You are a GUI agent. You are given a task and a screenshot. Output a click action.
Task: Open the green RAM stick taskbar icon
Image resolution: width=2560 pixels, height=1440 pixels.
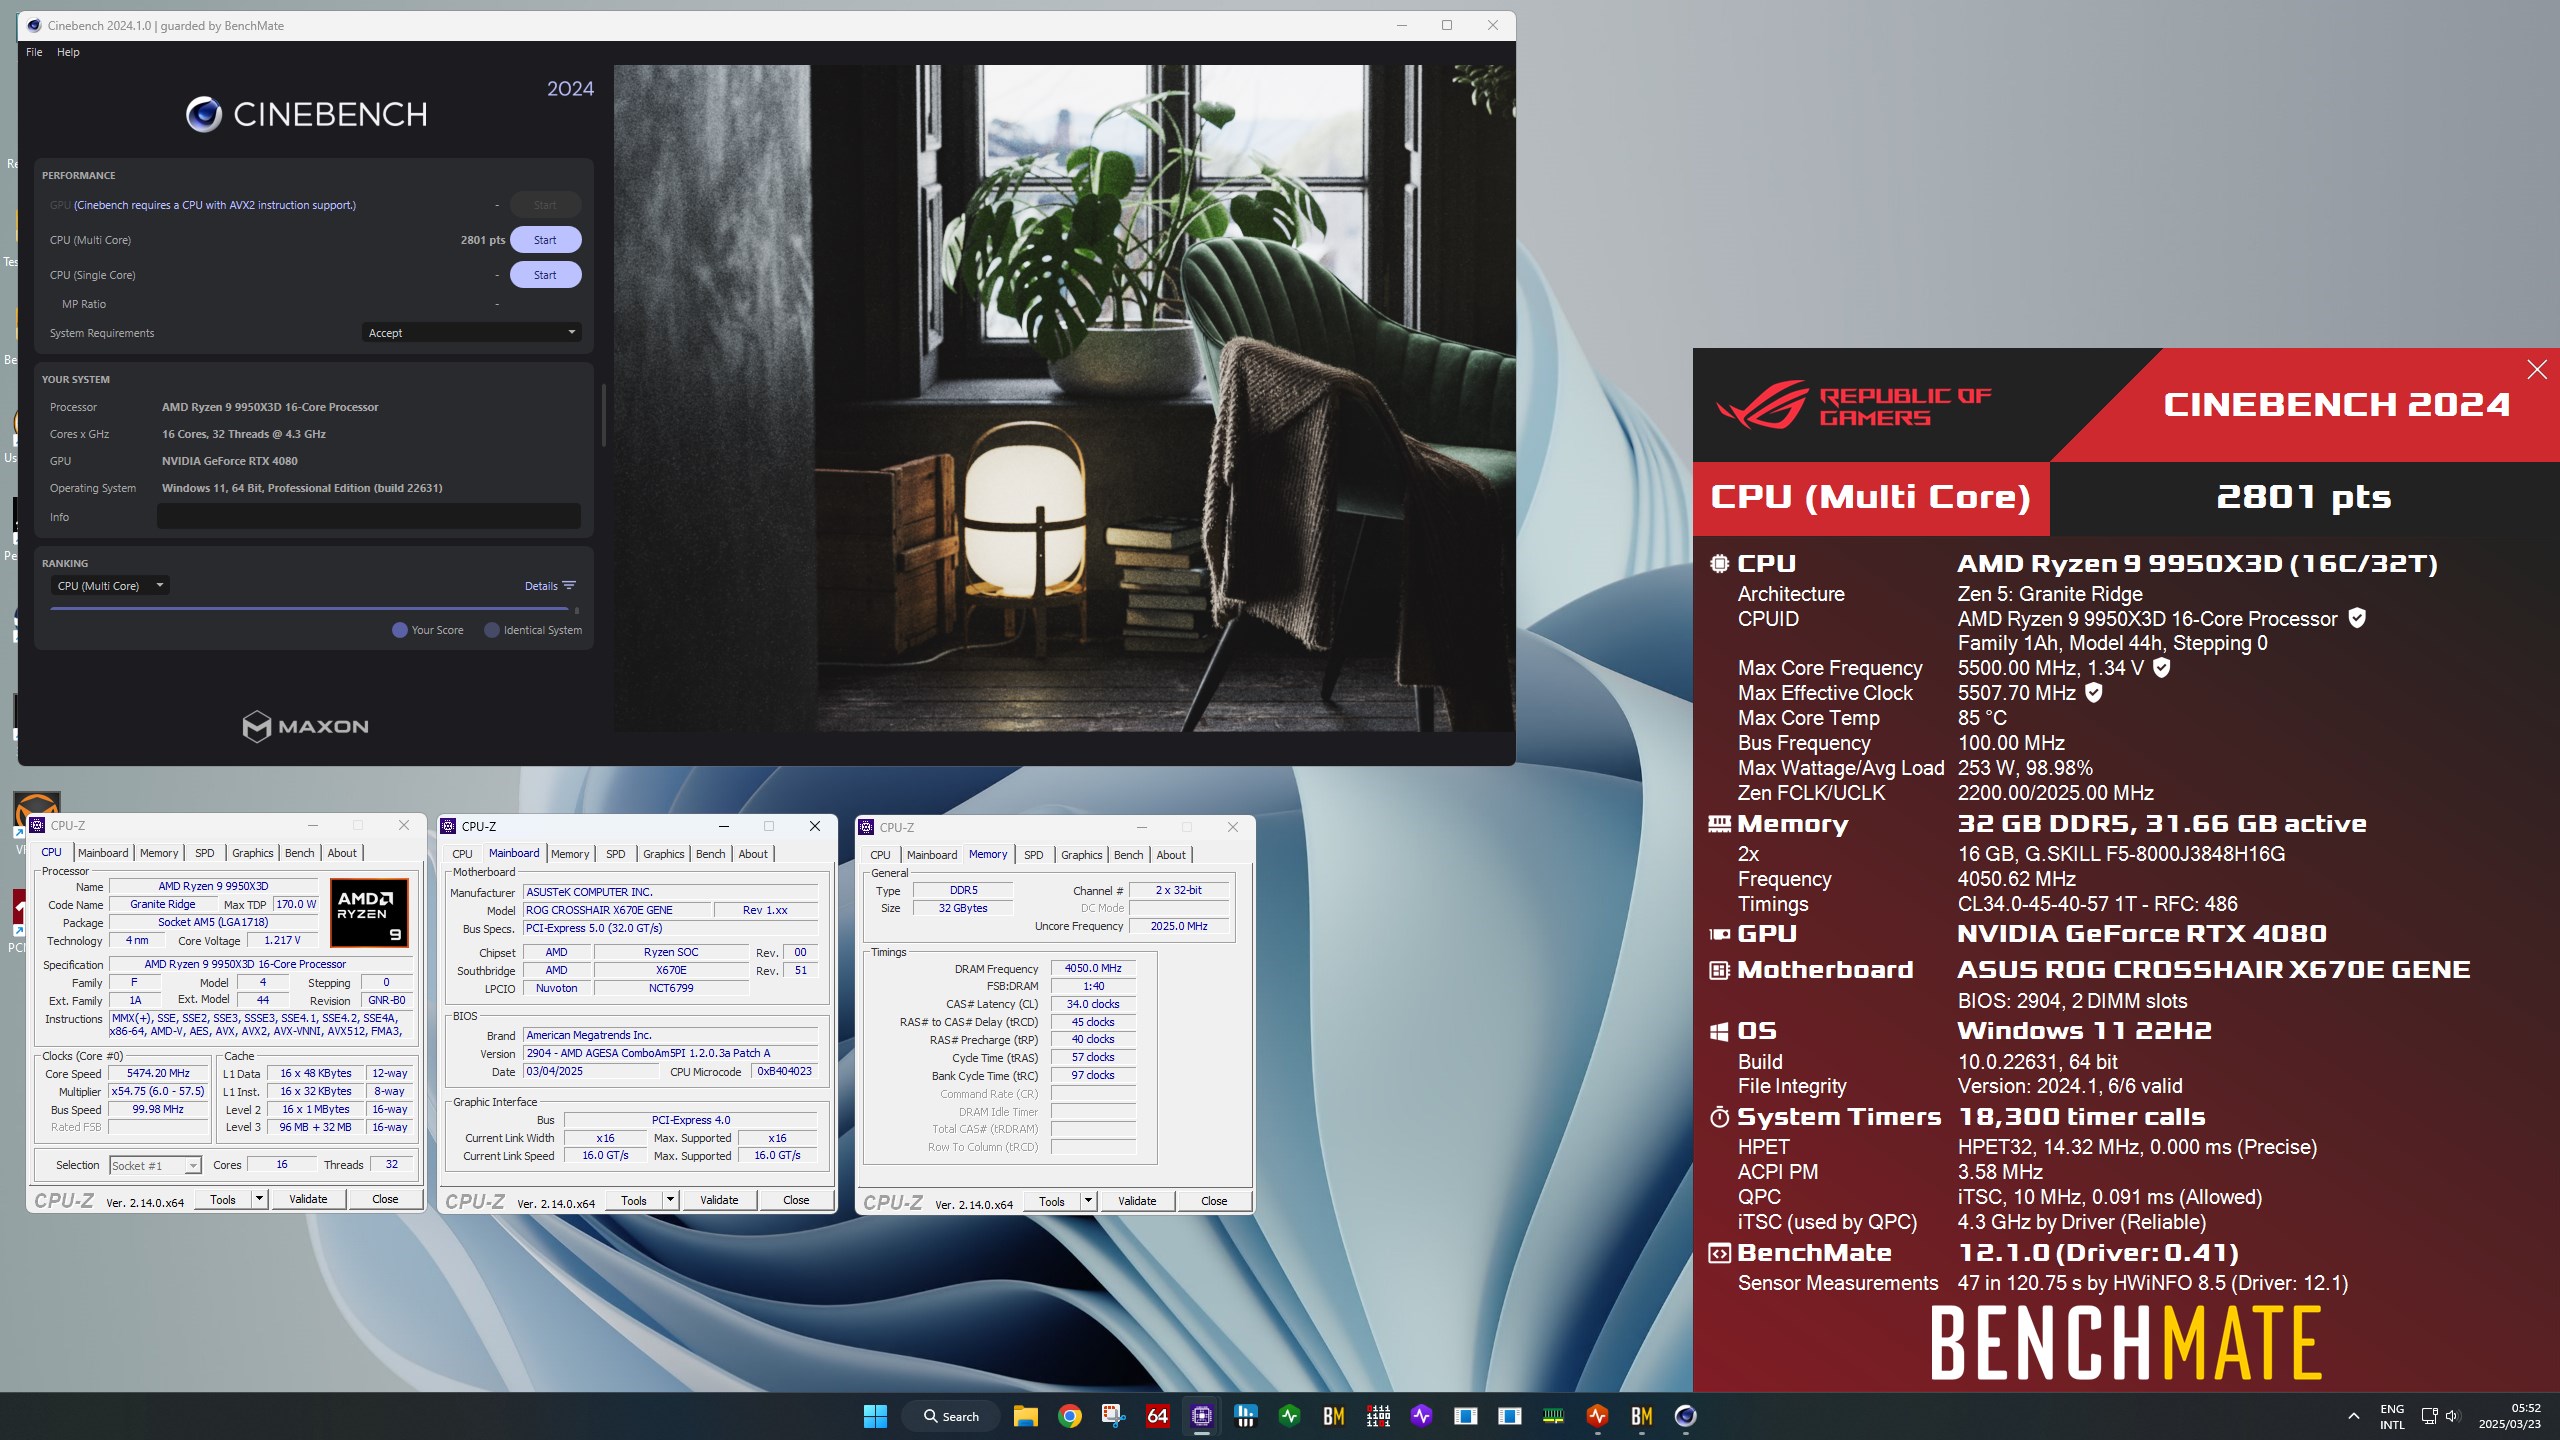click(x=1554, y=1416)
